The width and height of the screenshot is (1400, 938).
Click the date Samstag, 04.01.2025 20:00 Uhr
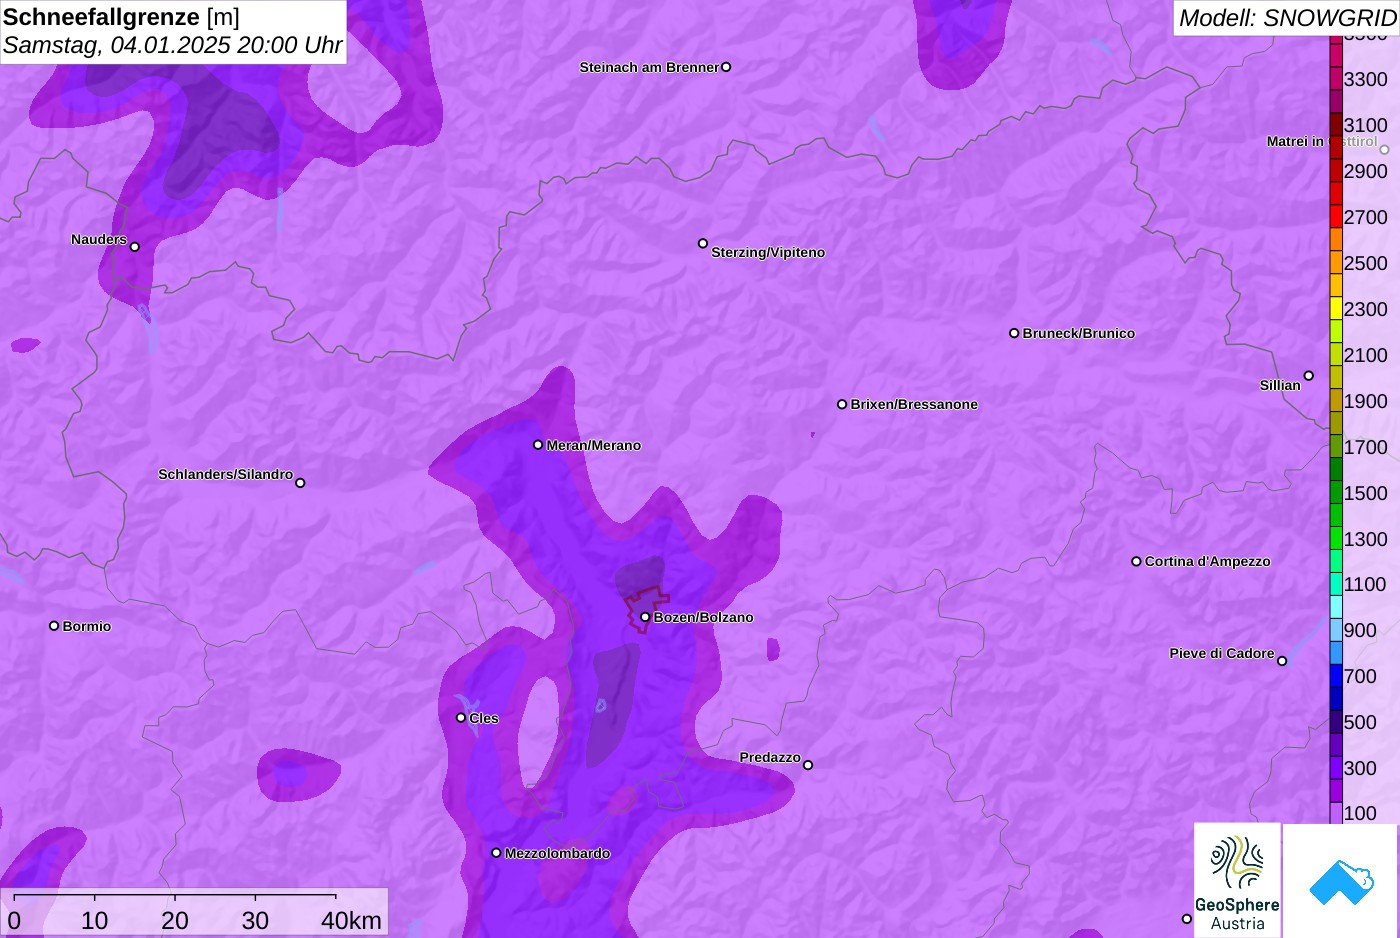click(x=173, y=45)
